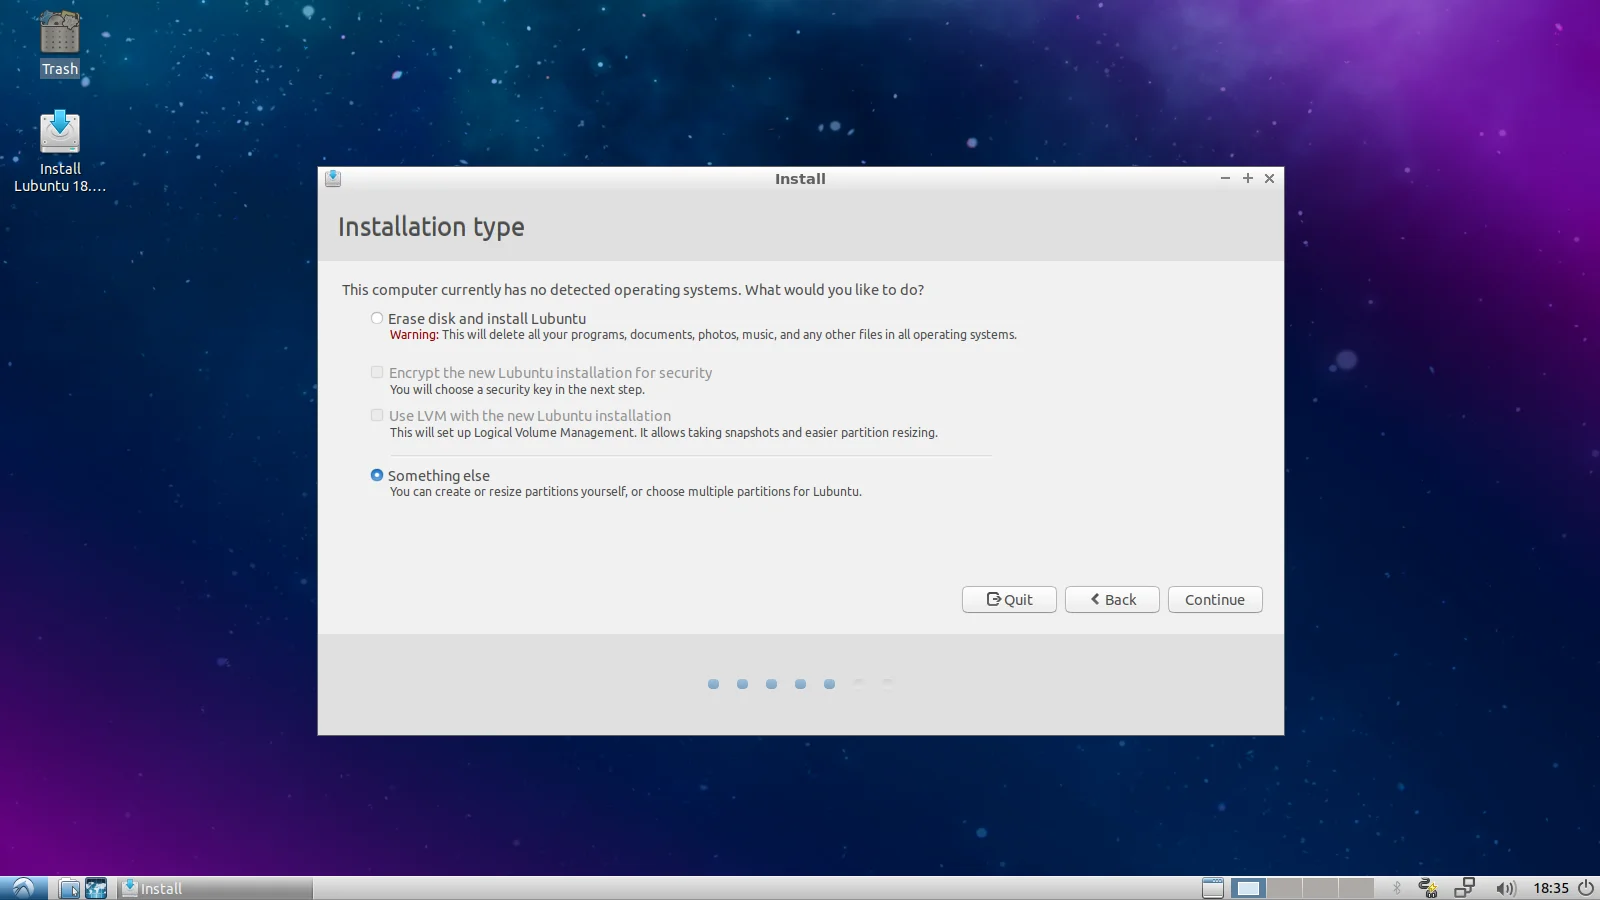Screen dimensions: 1600x900
Task: Go back with the Back button
Action: (x=1112, y=600)
